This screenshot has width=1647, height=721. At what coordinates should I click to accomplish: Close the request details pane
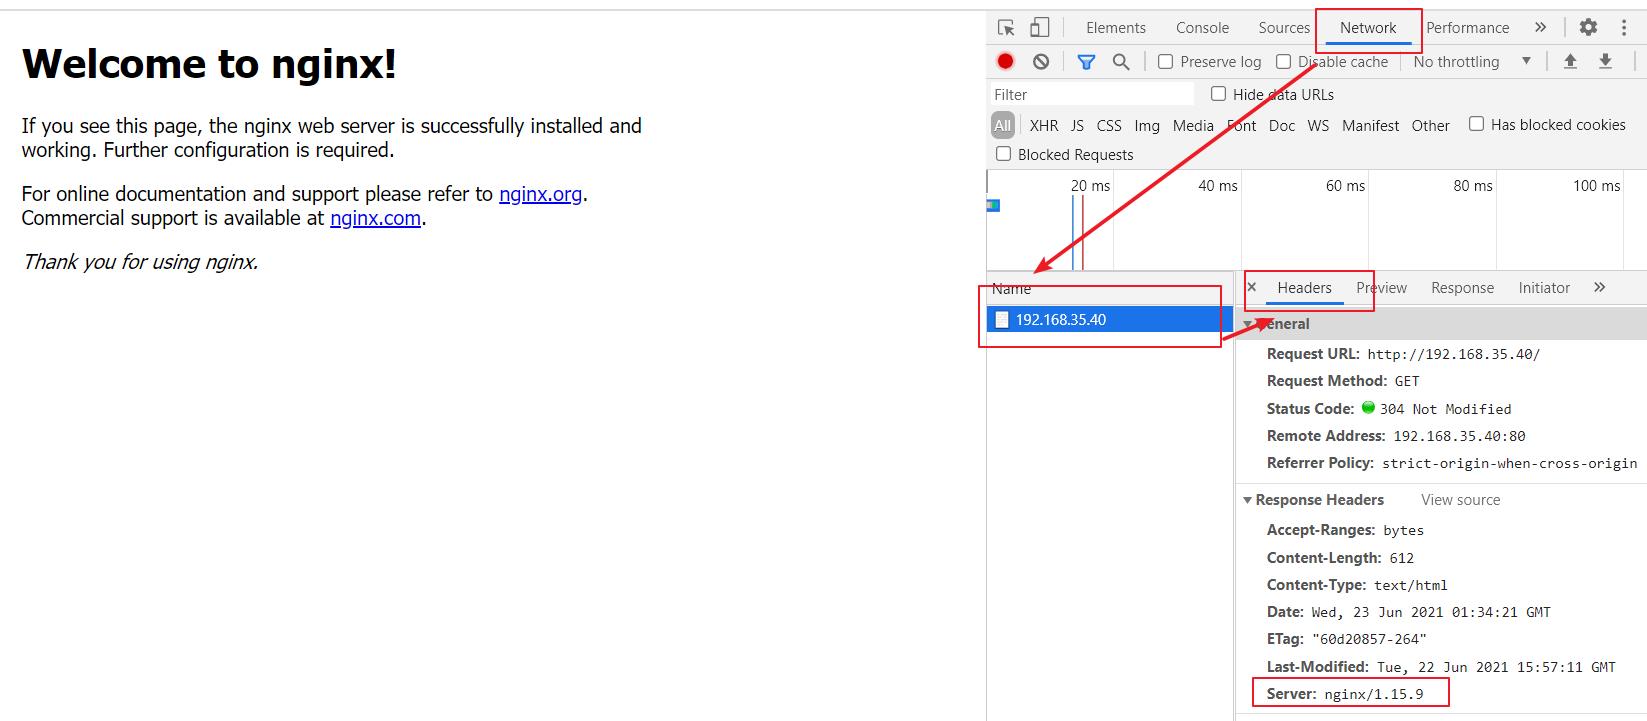[x=1251, y=287]
